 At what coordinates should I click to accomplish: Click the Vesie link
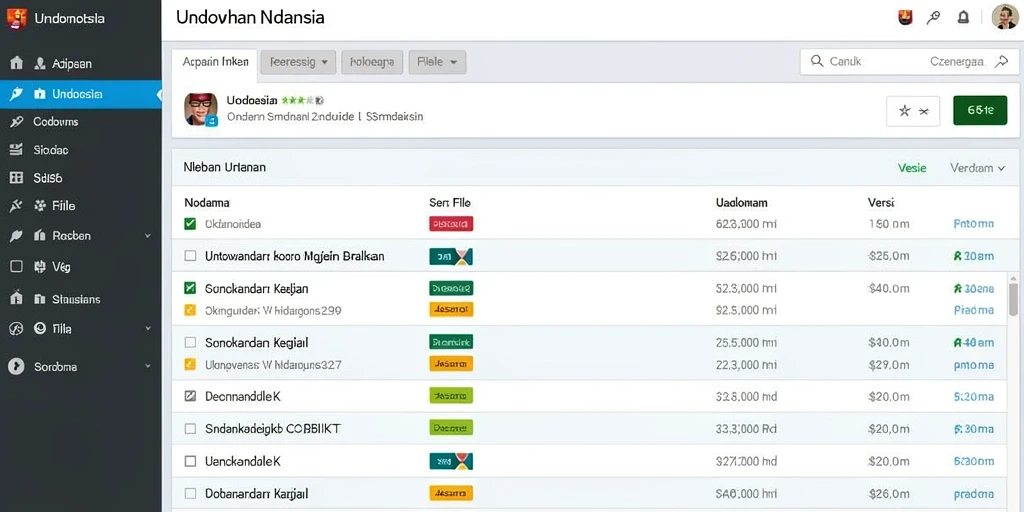pos(912,168)
